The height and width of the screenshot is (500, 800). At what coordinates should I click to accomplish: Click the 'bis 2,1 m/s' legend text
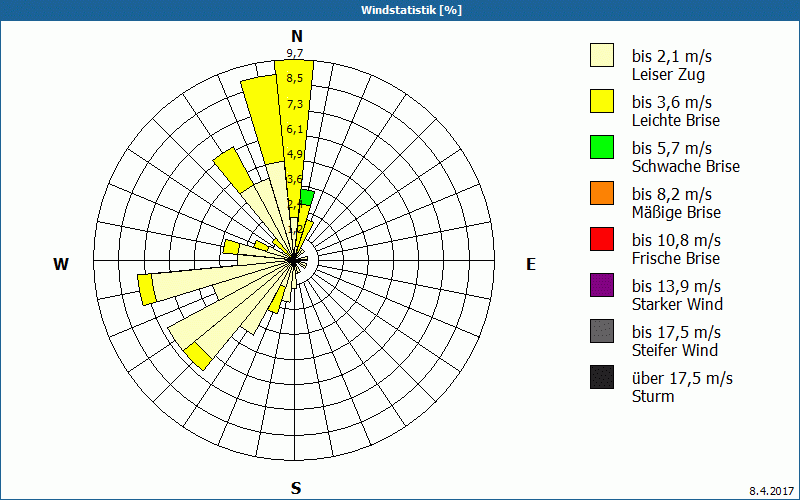[x=671, y=56]
